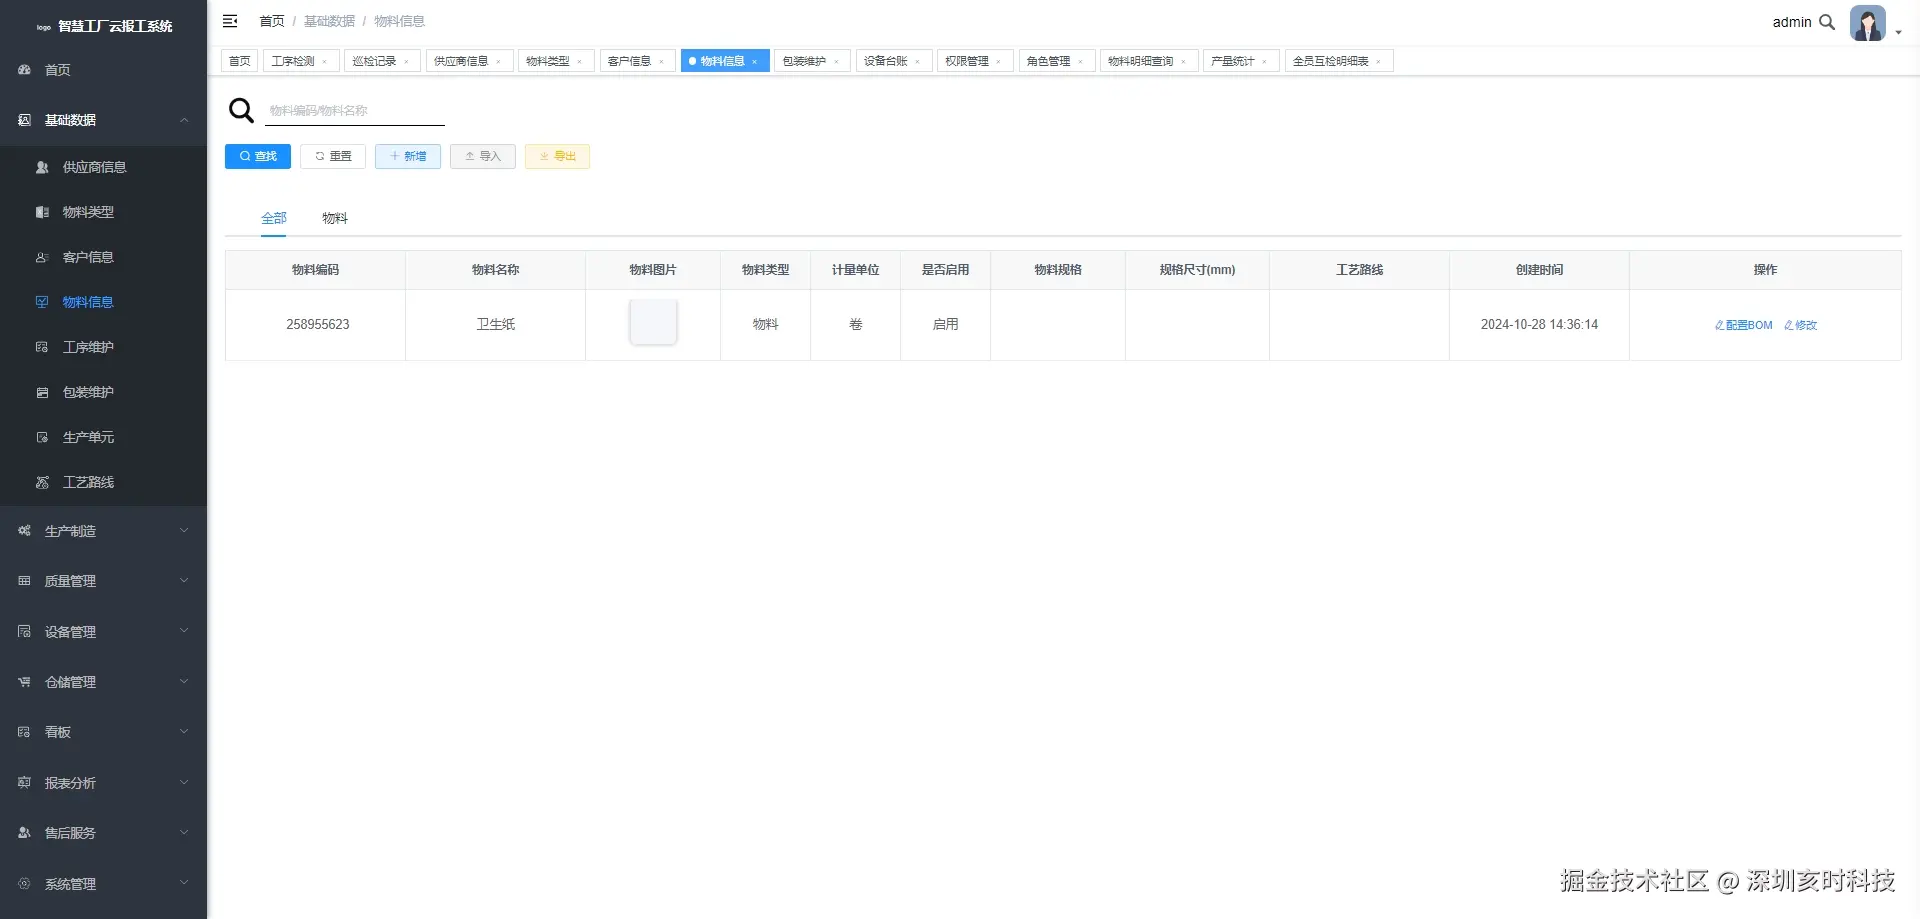Close the 全员互检明细表 tab with its ×
Image resolution: width=1920 pixels, height=919 pixels.
click(x=1378, y=62)
